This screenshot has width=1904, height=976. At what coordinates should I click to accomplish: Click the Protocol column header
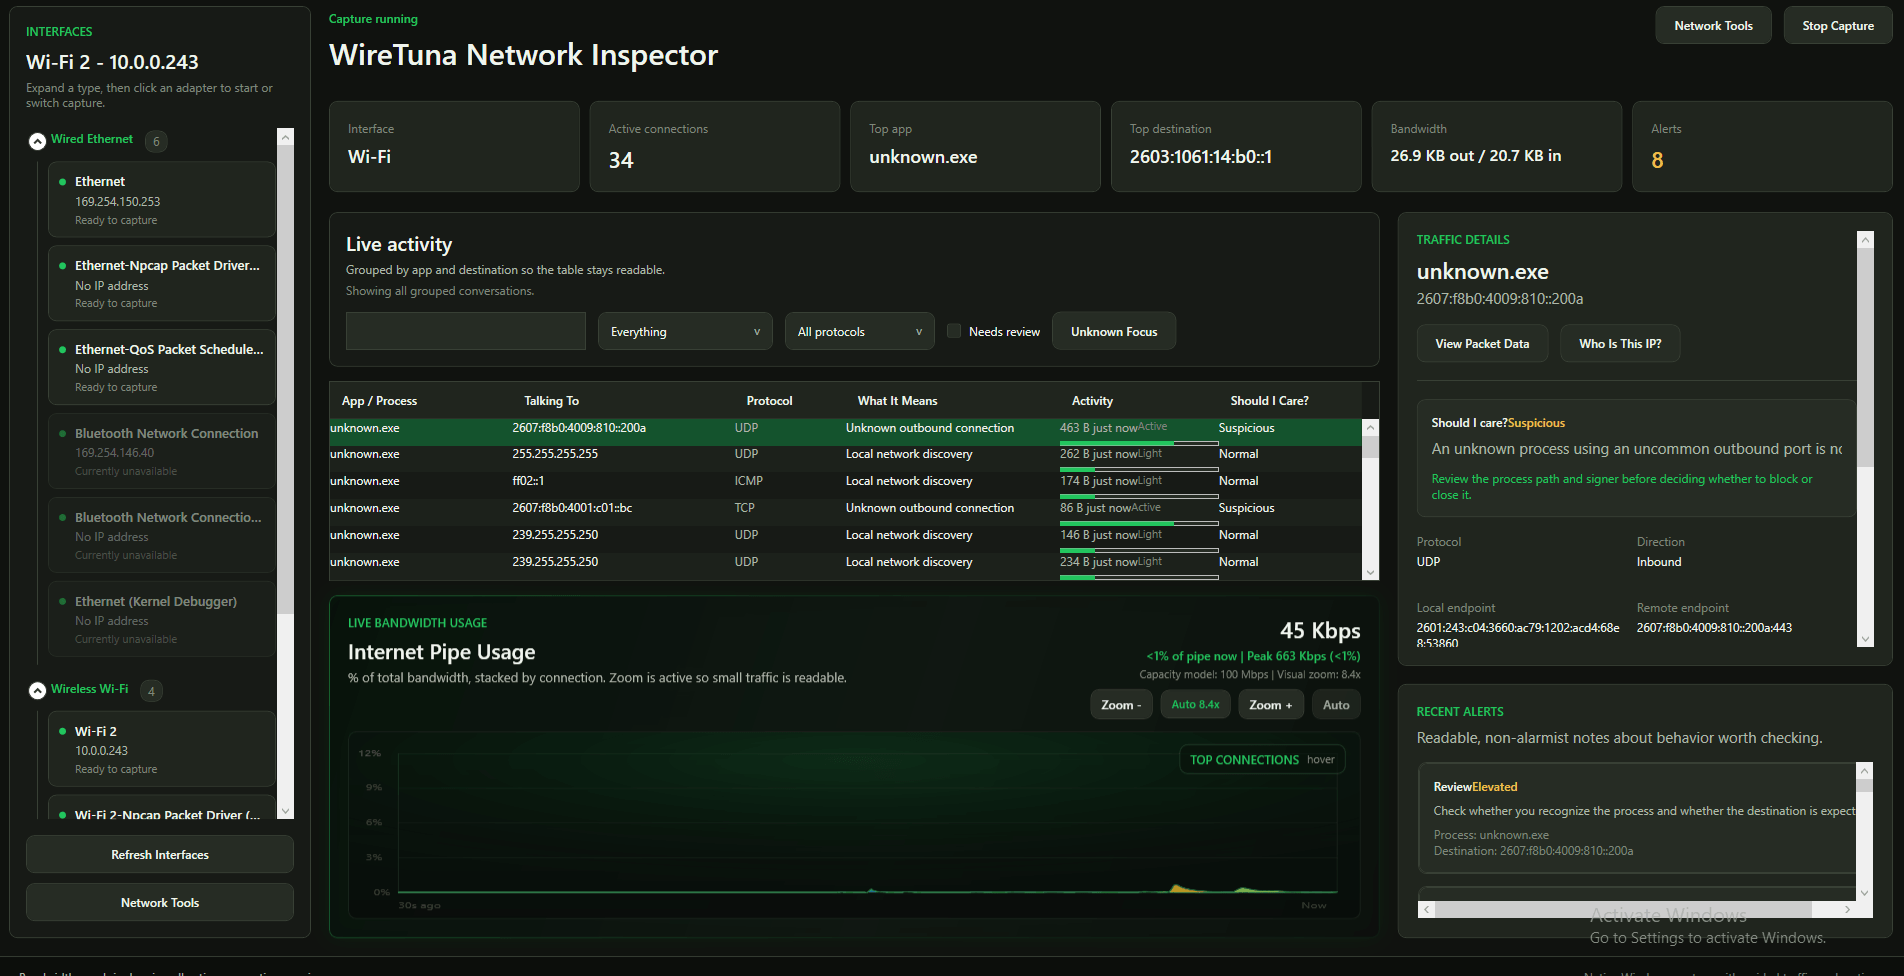point(769,401)
